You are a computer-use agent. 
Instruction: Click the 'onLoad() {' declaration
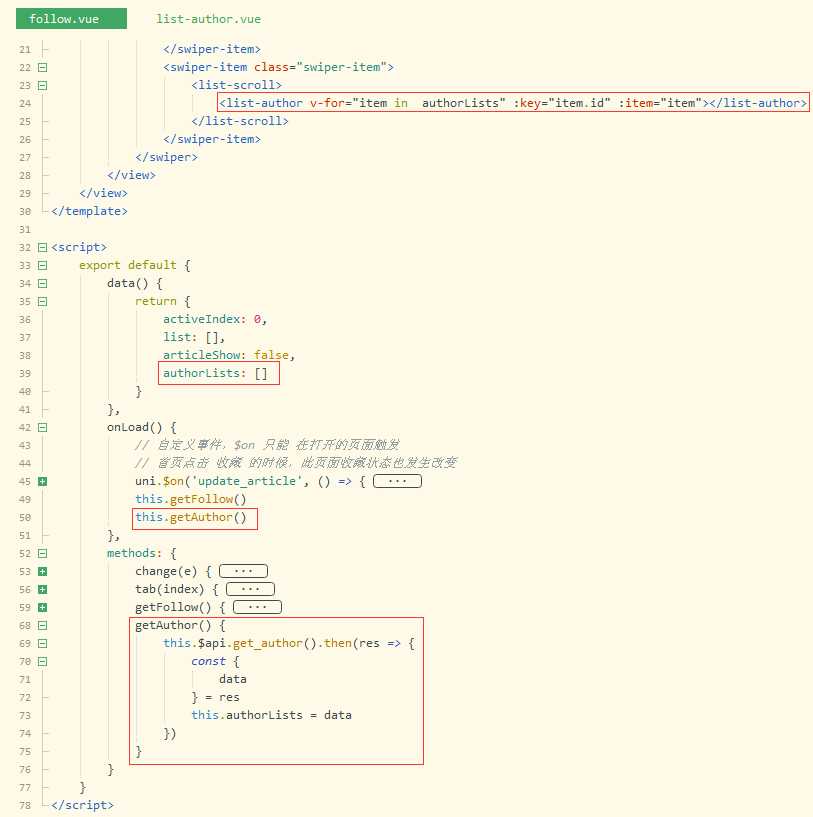142,427
